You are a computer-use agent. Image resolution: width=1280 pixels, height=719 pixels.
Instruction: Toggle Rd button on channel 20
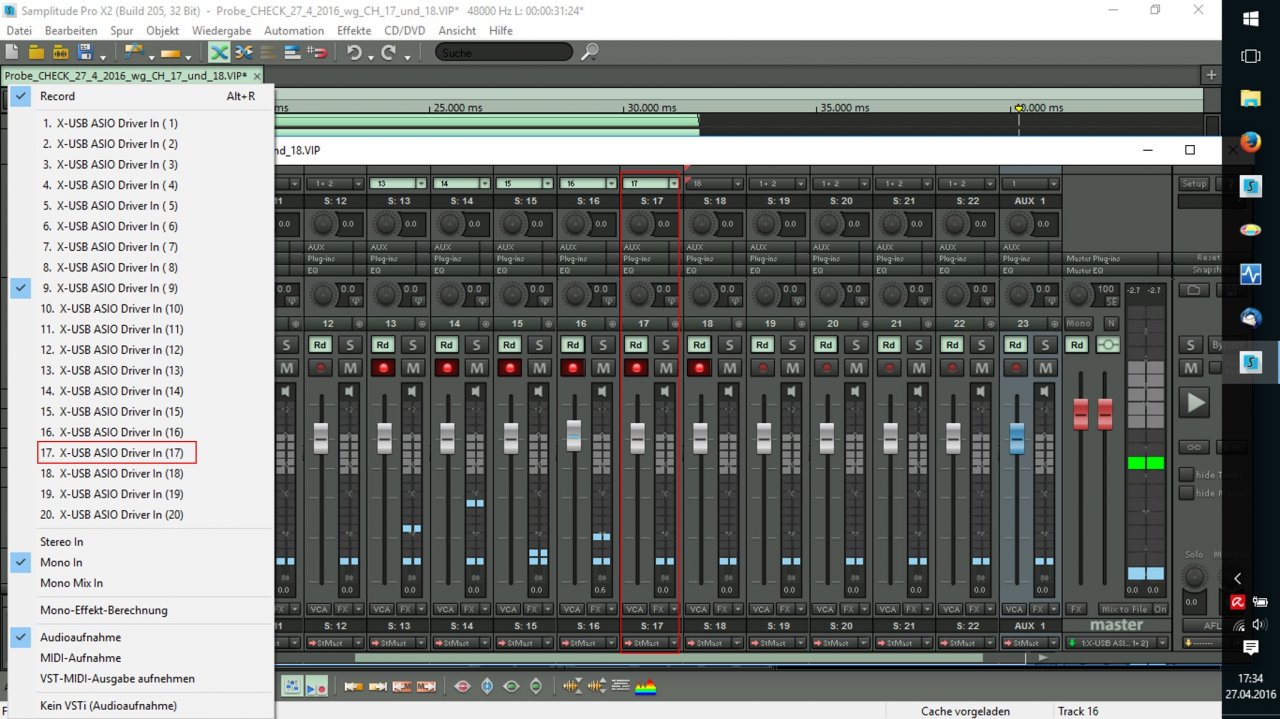tap(826, 345)
